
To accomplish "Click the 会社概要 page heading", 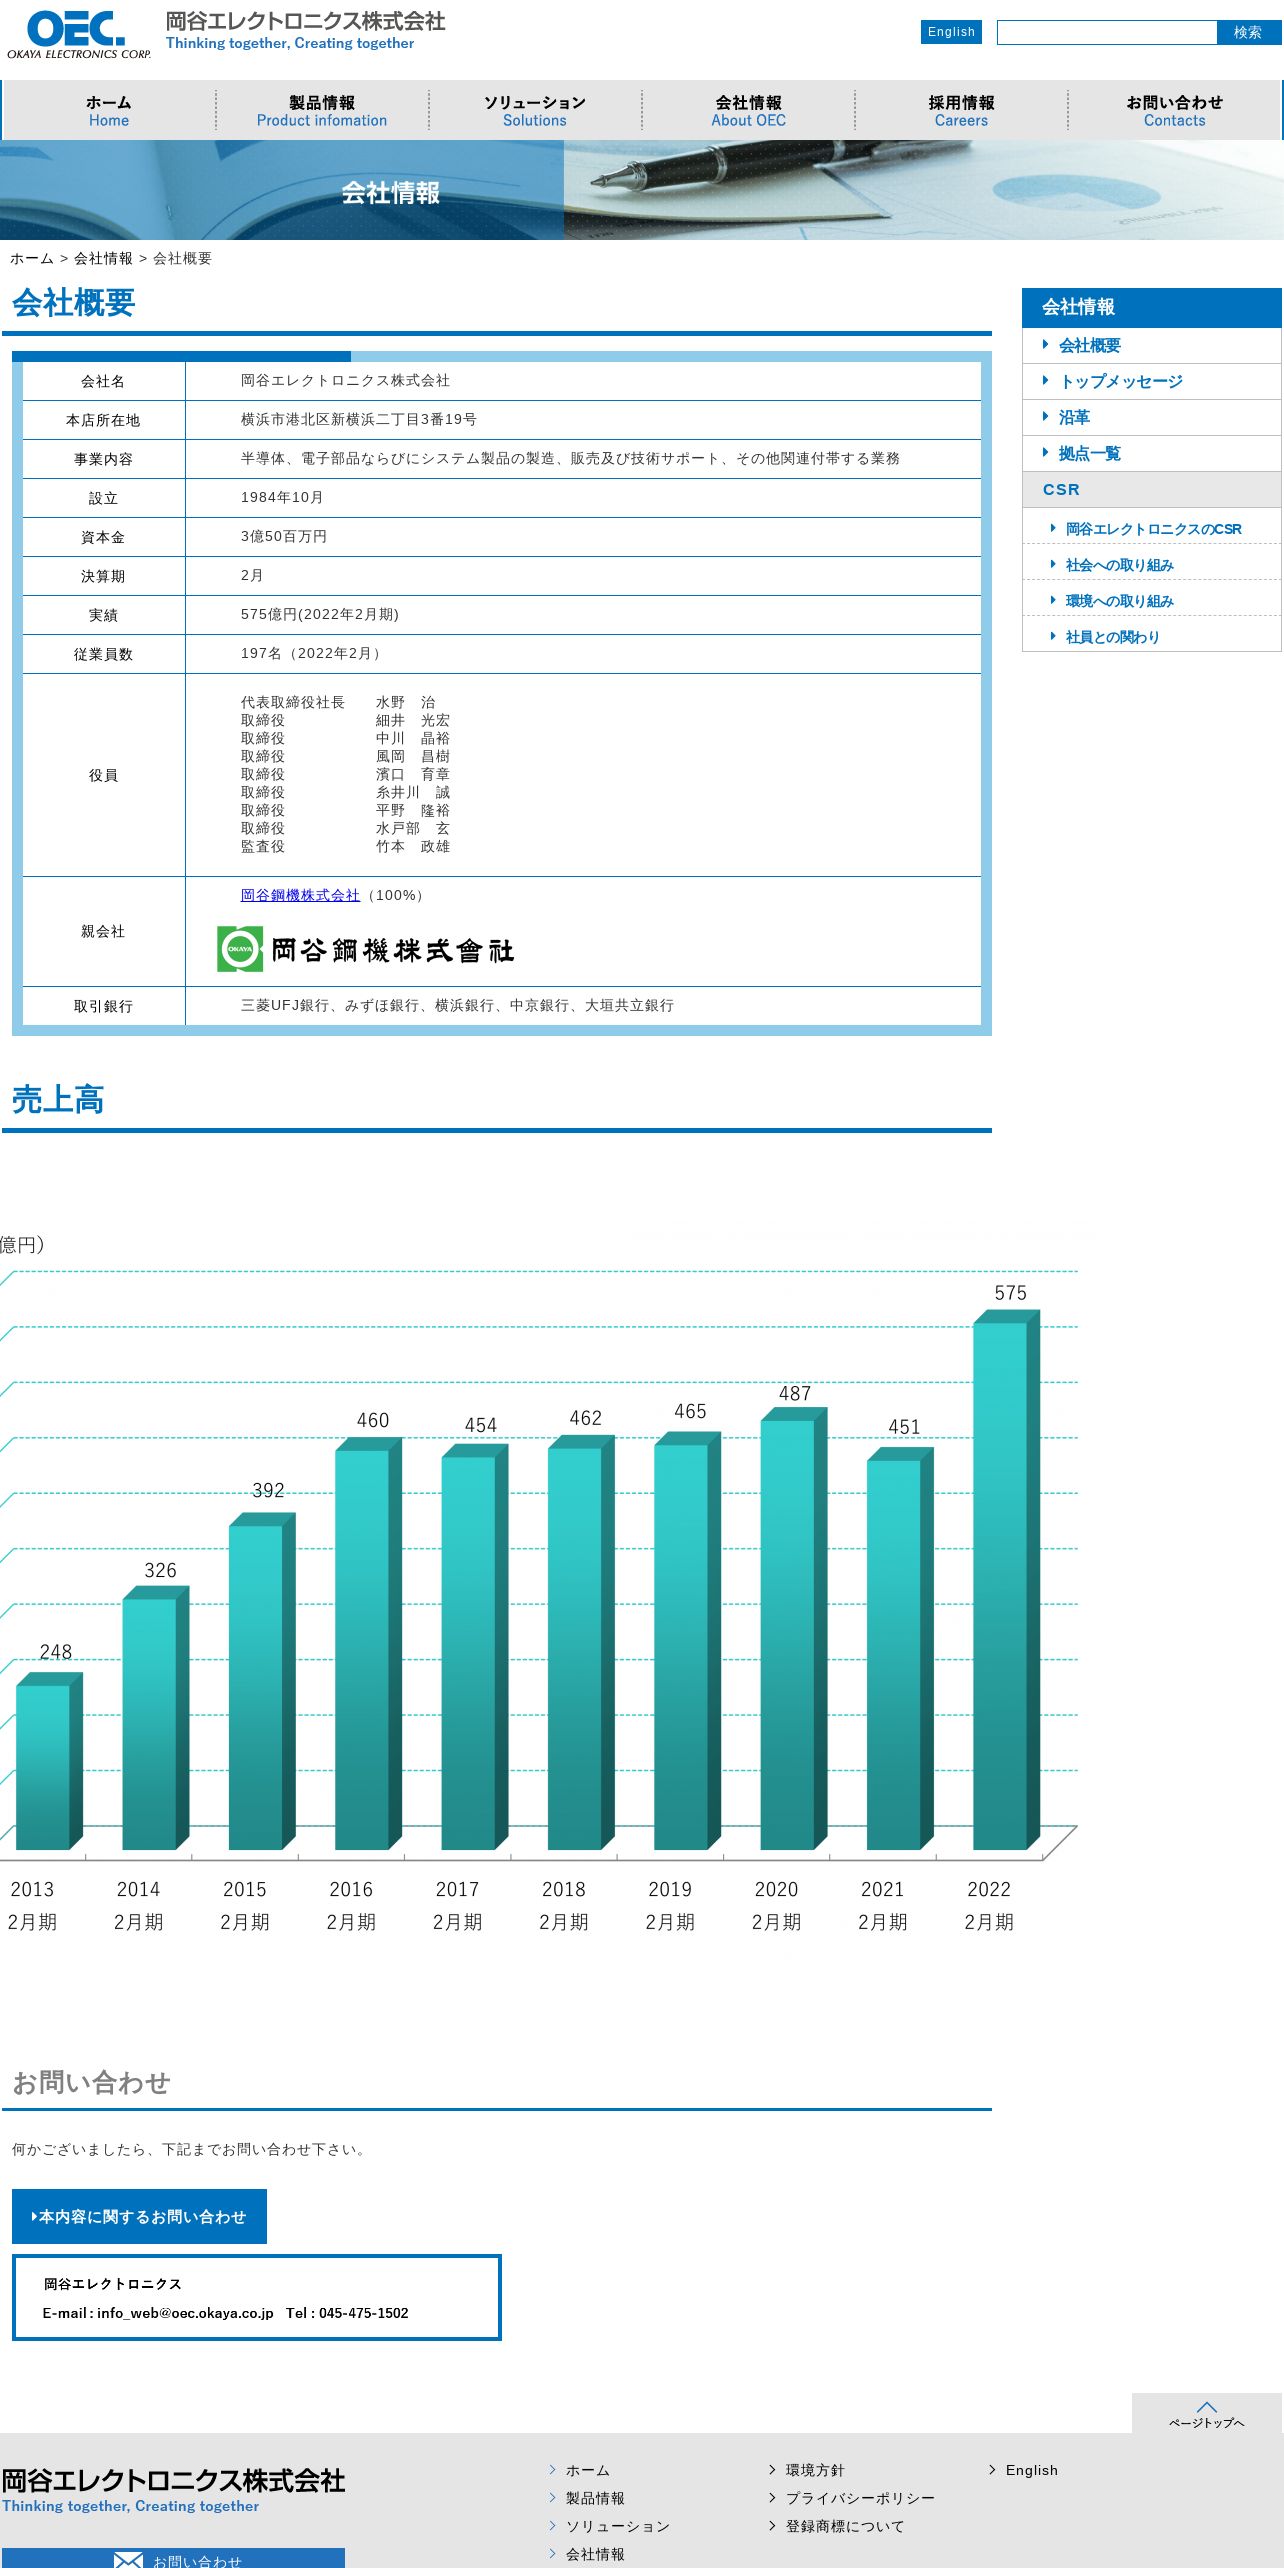I will pyautogui.click(x=73, y=302).
